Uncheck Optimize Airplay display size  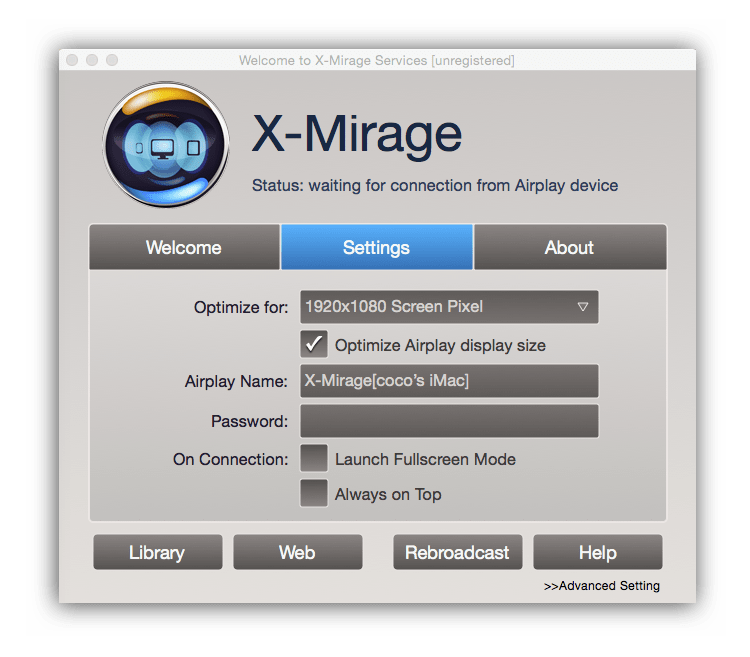click(x=314, y=345)
